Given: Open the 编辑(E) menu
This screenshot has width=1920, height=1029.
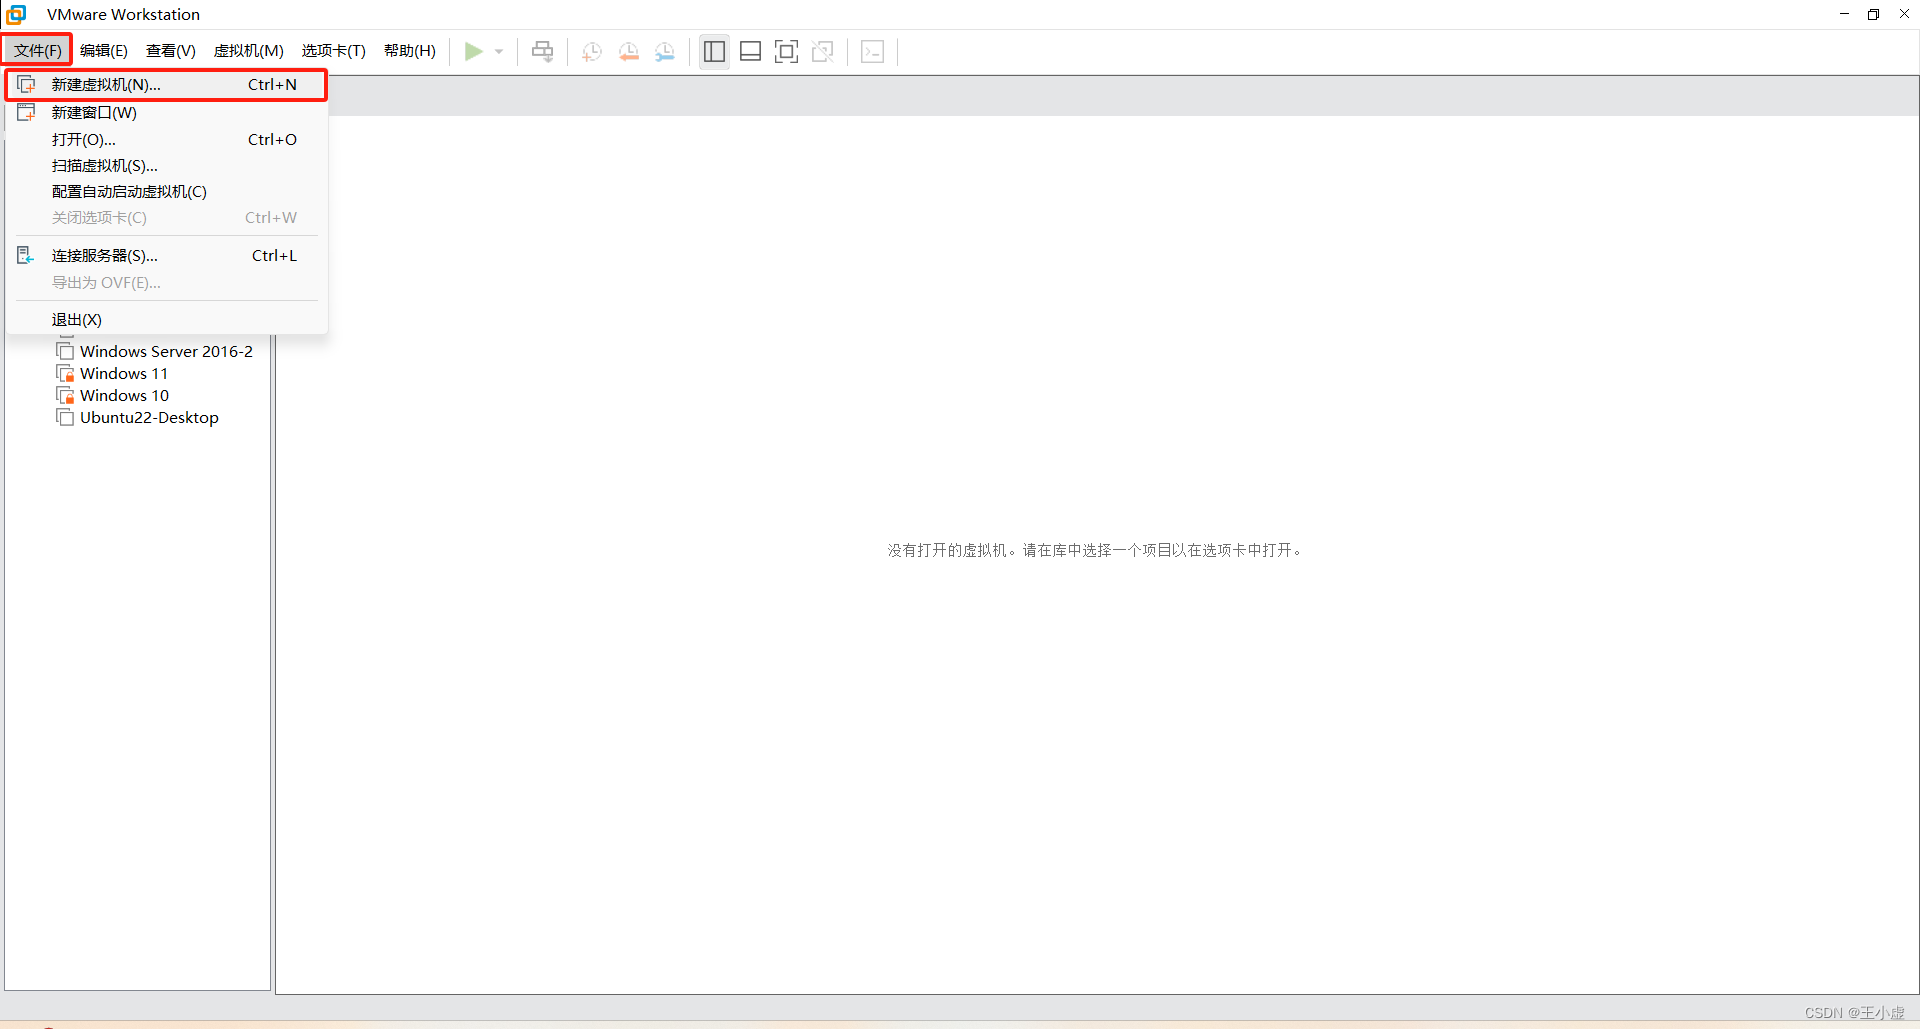Looking at the screenshot, I should [104, 50].
